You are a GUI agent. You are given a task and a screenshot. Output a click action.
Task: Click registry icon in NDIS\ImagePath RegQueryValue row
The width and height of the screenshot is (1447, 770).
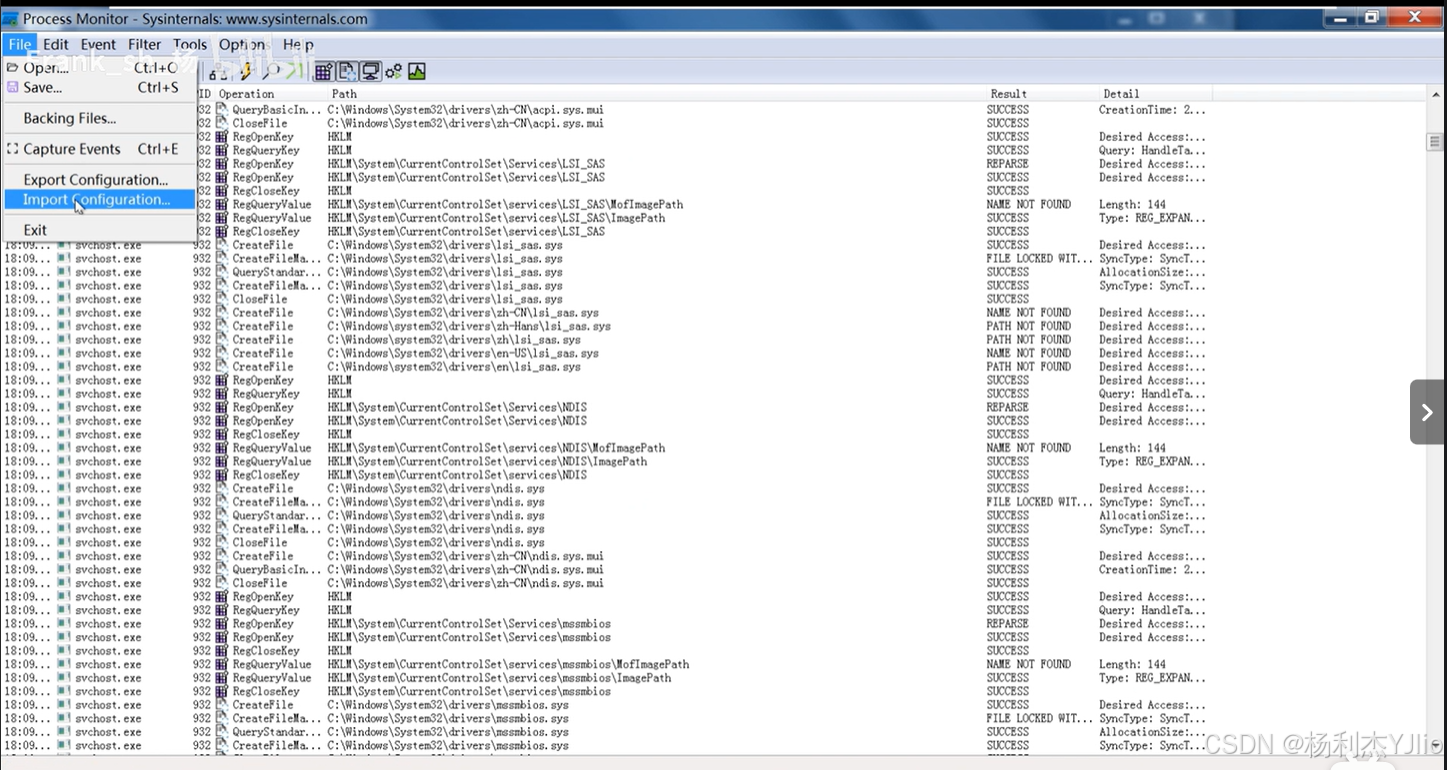(x=222, y=461)
